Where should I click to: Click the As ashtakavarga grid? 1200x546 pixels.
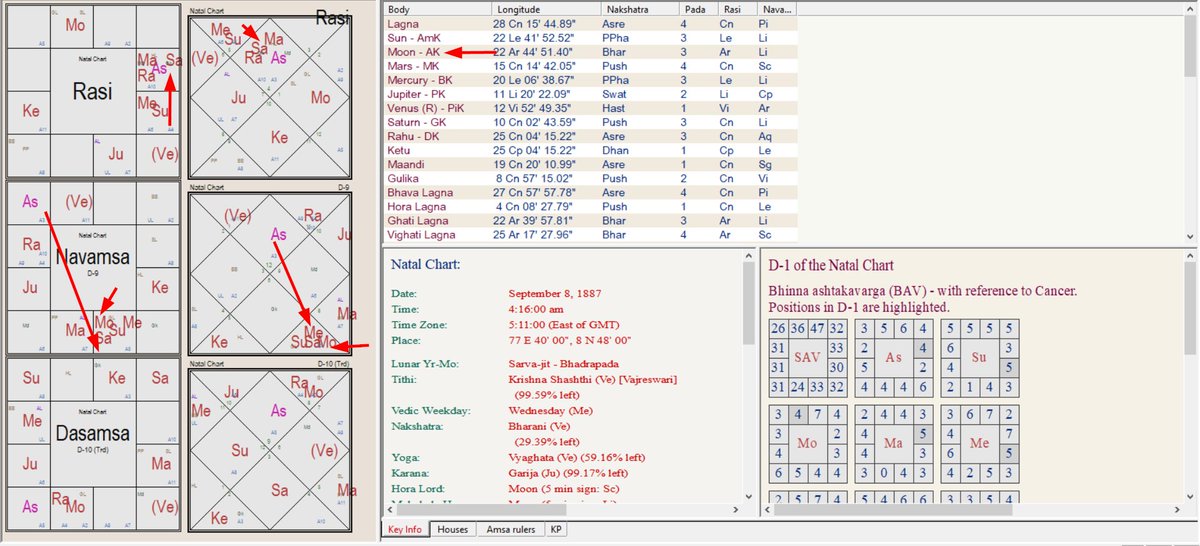(x=894, y=356)
